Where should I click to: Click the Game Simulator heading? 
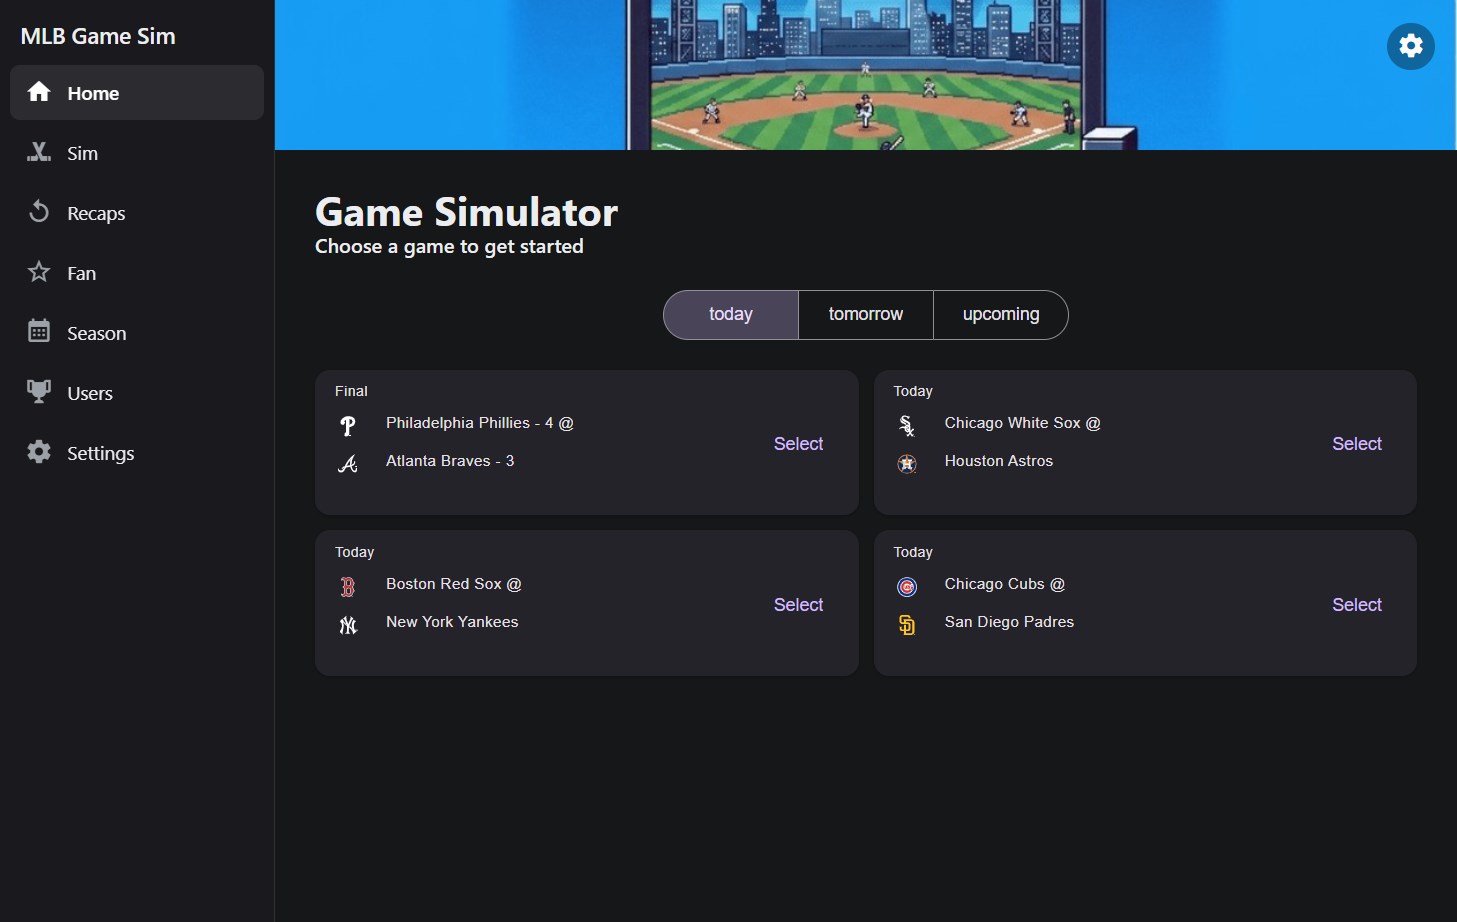(466, 212)
